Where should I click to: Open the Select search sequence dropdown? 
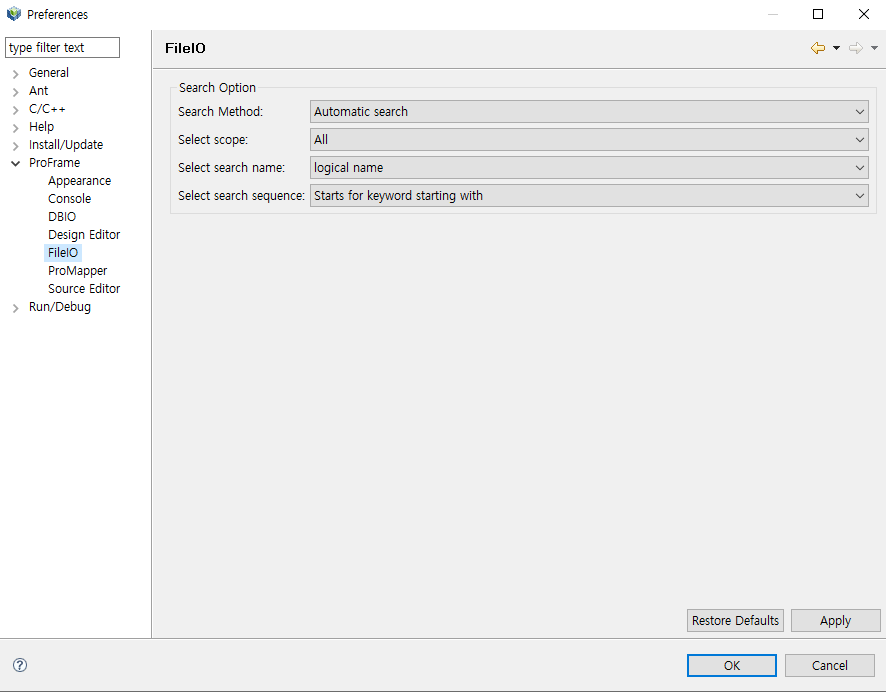[x=589, y=196]
